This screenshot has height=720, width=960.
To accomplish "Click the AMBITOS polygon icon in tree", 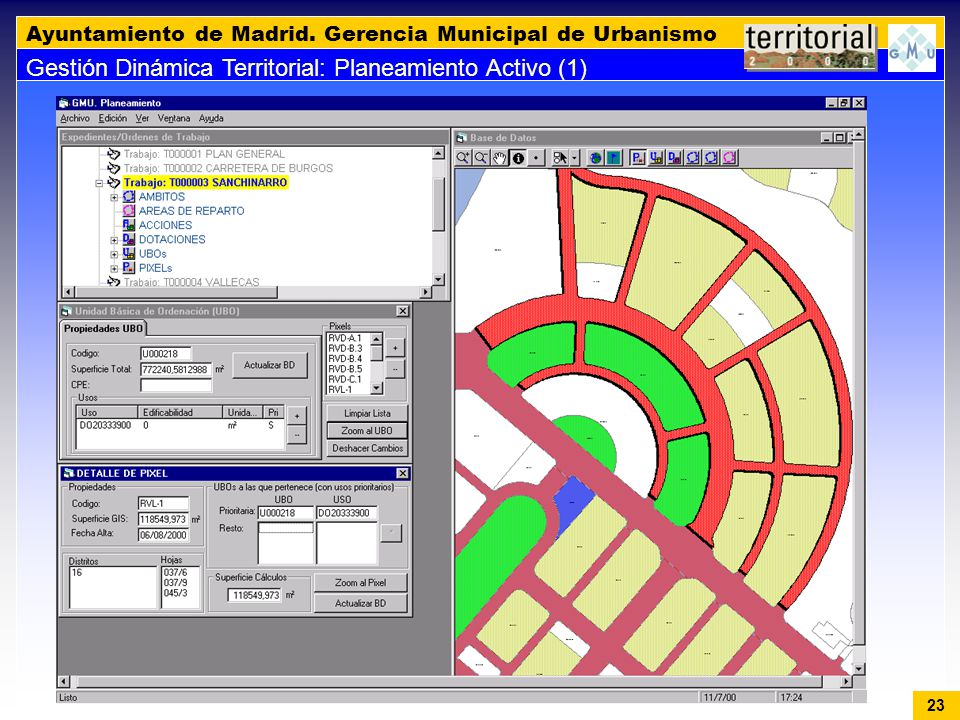I will coord(129,197).
